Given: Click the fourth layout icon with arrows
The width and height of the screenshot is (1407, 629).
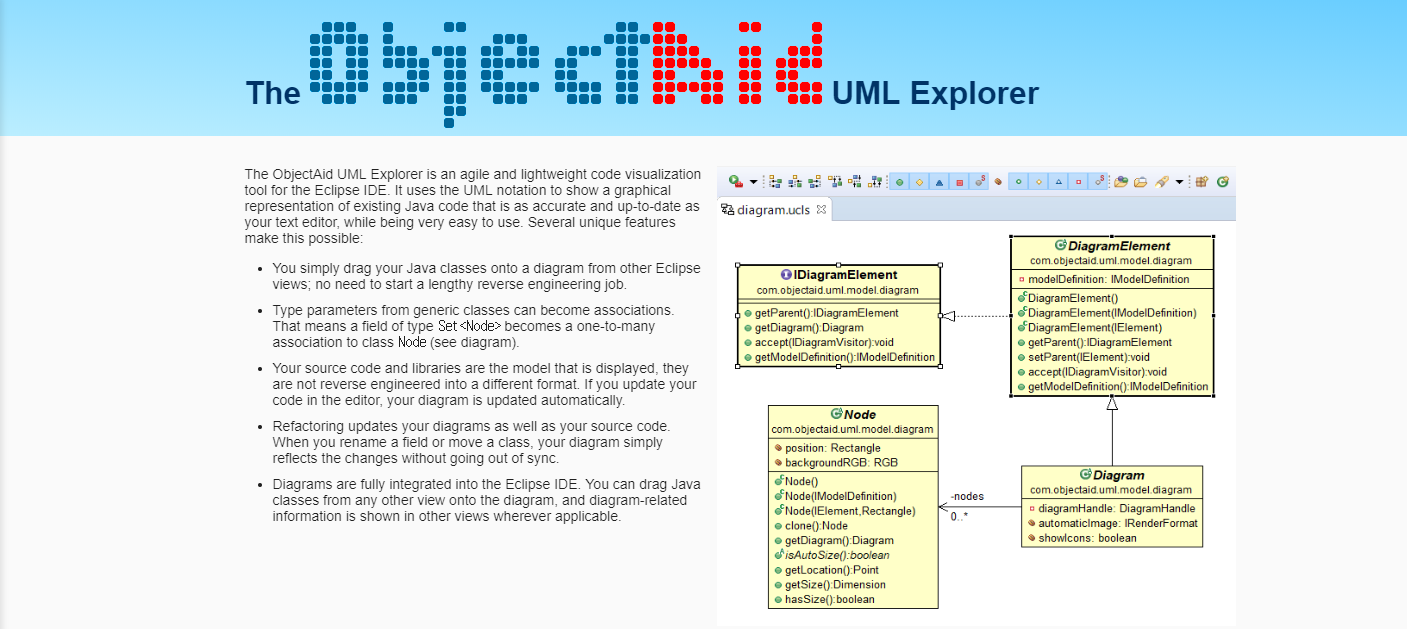Looking at the screenshot, I should coord(835,182).
